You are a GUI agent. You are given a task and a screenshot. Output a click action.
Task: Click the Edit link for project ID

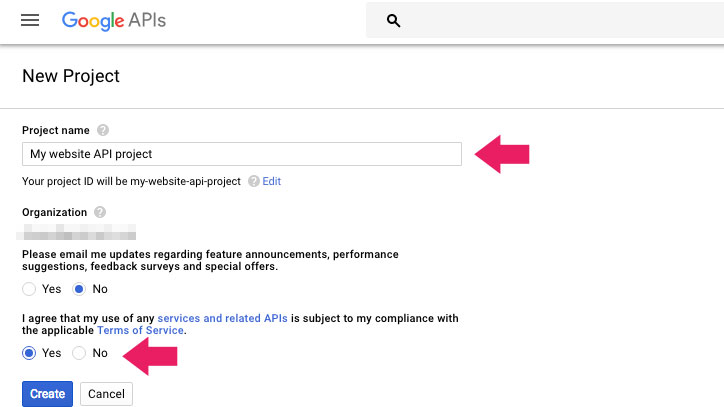(272, 182)
